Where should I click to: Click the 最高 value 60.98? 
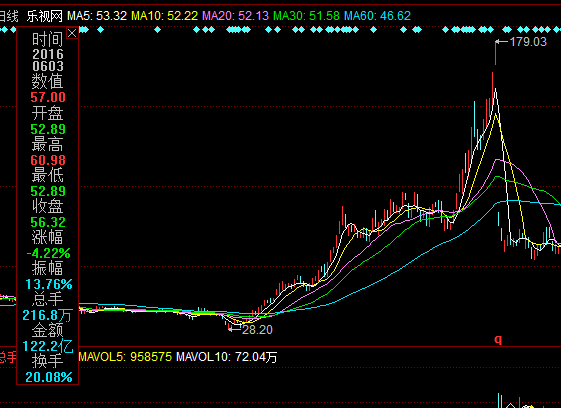pos(48,160)
